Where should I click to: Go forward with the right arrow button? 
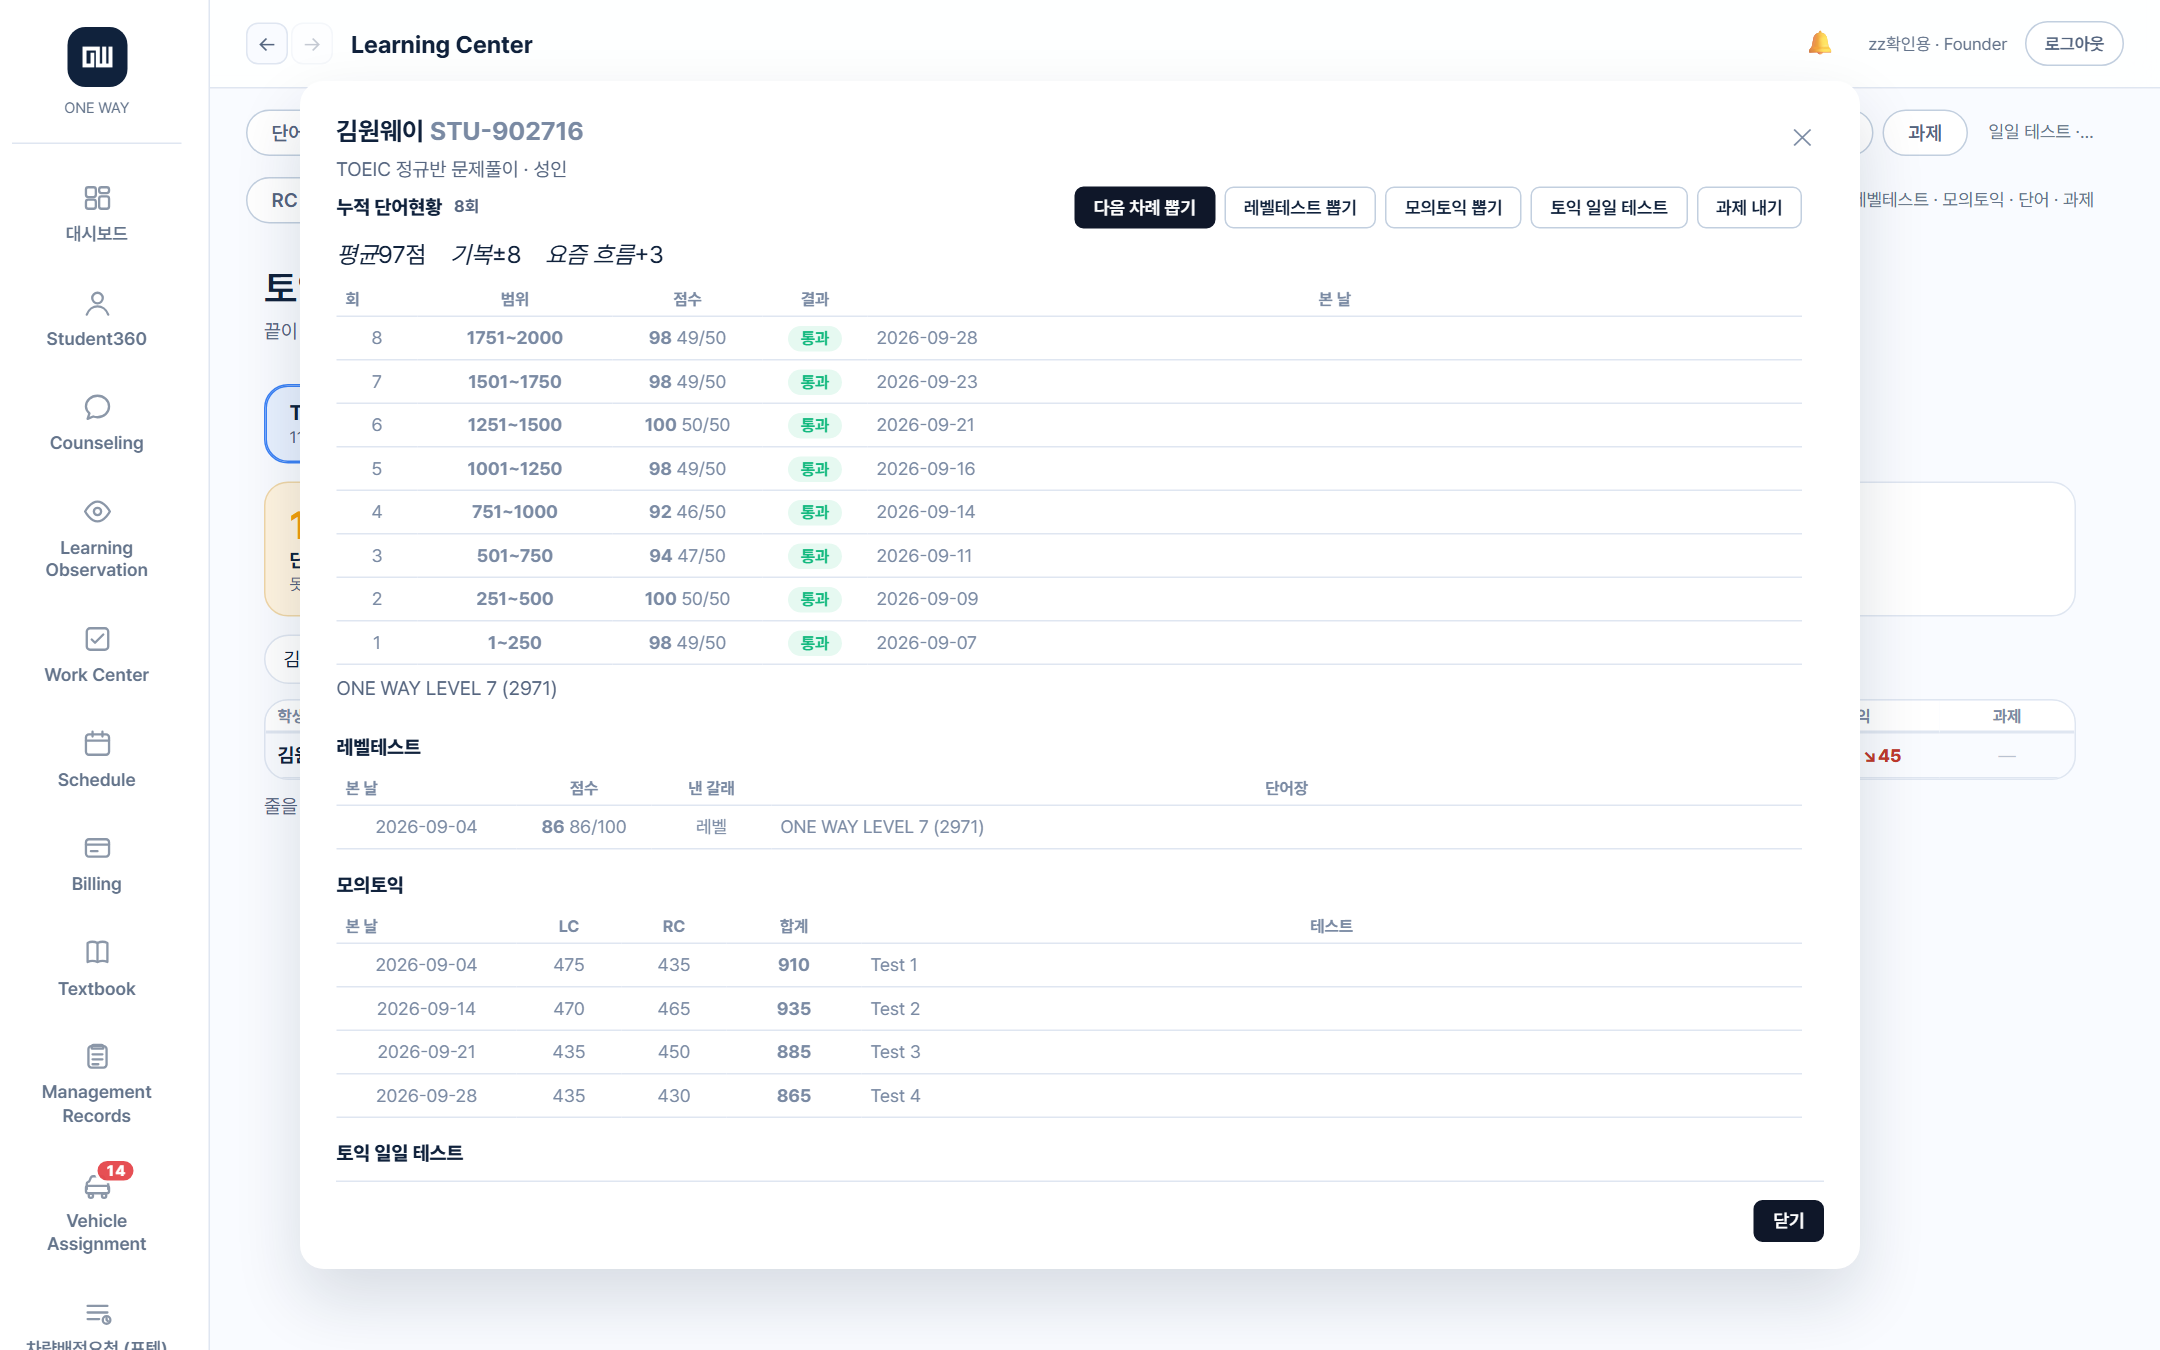pyautogui.click(x=312, y=44)
